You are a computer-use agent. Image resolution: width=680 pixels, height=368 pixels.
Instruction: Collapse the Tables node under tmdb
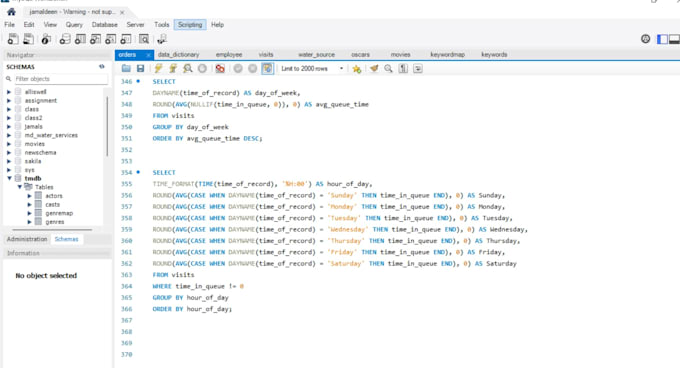pos(20,187)
